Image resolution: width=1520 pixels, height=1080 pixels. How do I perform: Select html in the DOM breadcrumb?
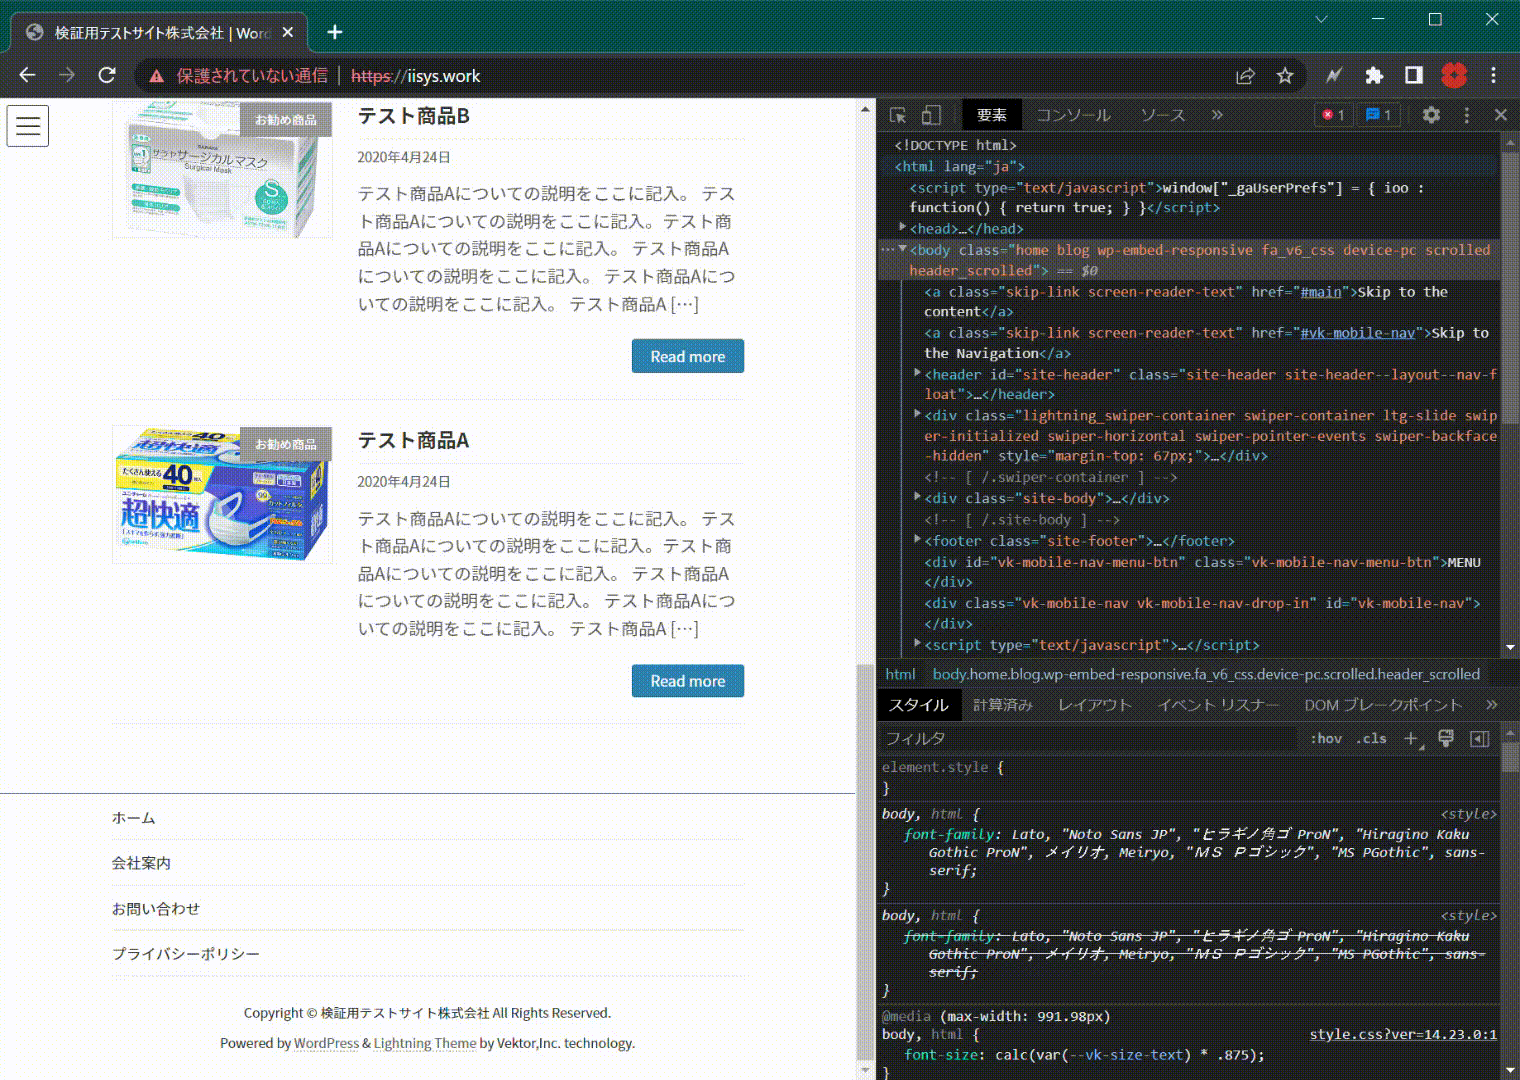tap(900, 674)
